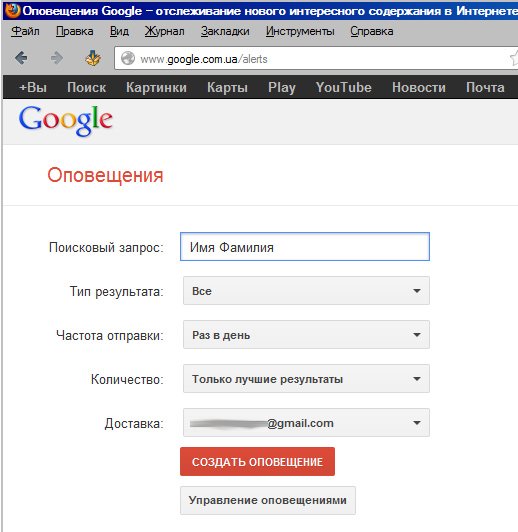Open the Закладки menu
Viewport: 518px width, 532px height.
pos(225,31)
